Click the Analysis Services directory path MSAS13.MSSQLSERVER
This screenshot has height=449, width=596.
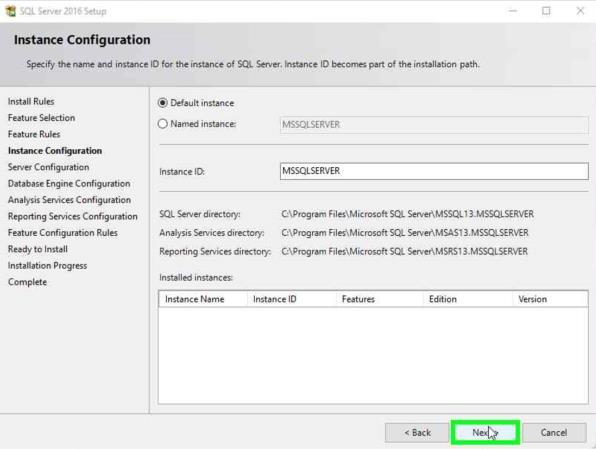(405, 233)
